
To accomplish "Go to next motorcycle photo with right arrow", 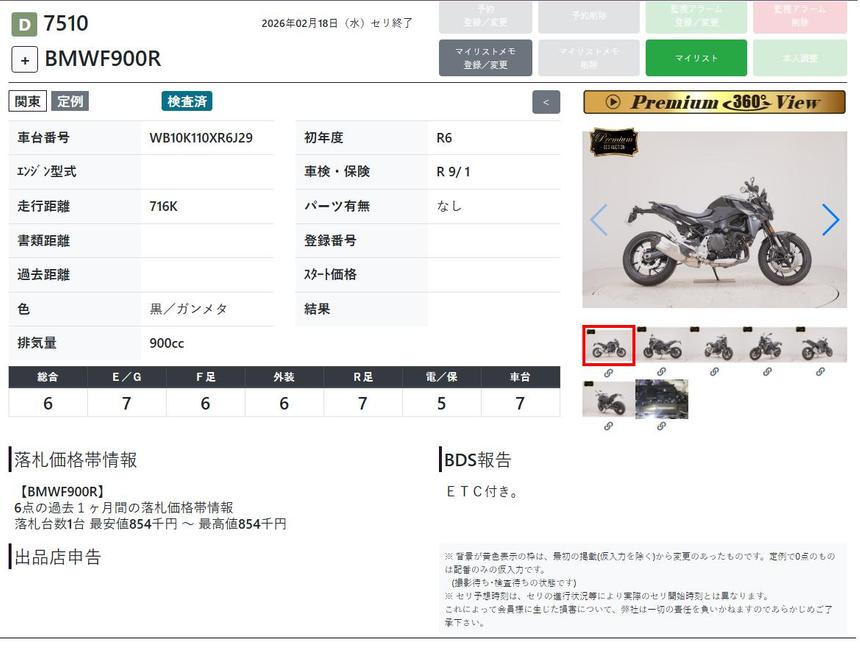I will (x=830, y=220).
